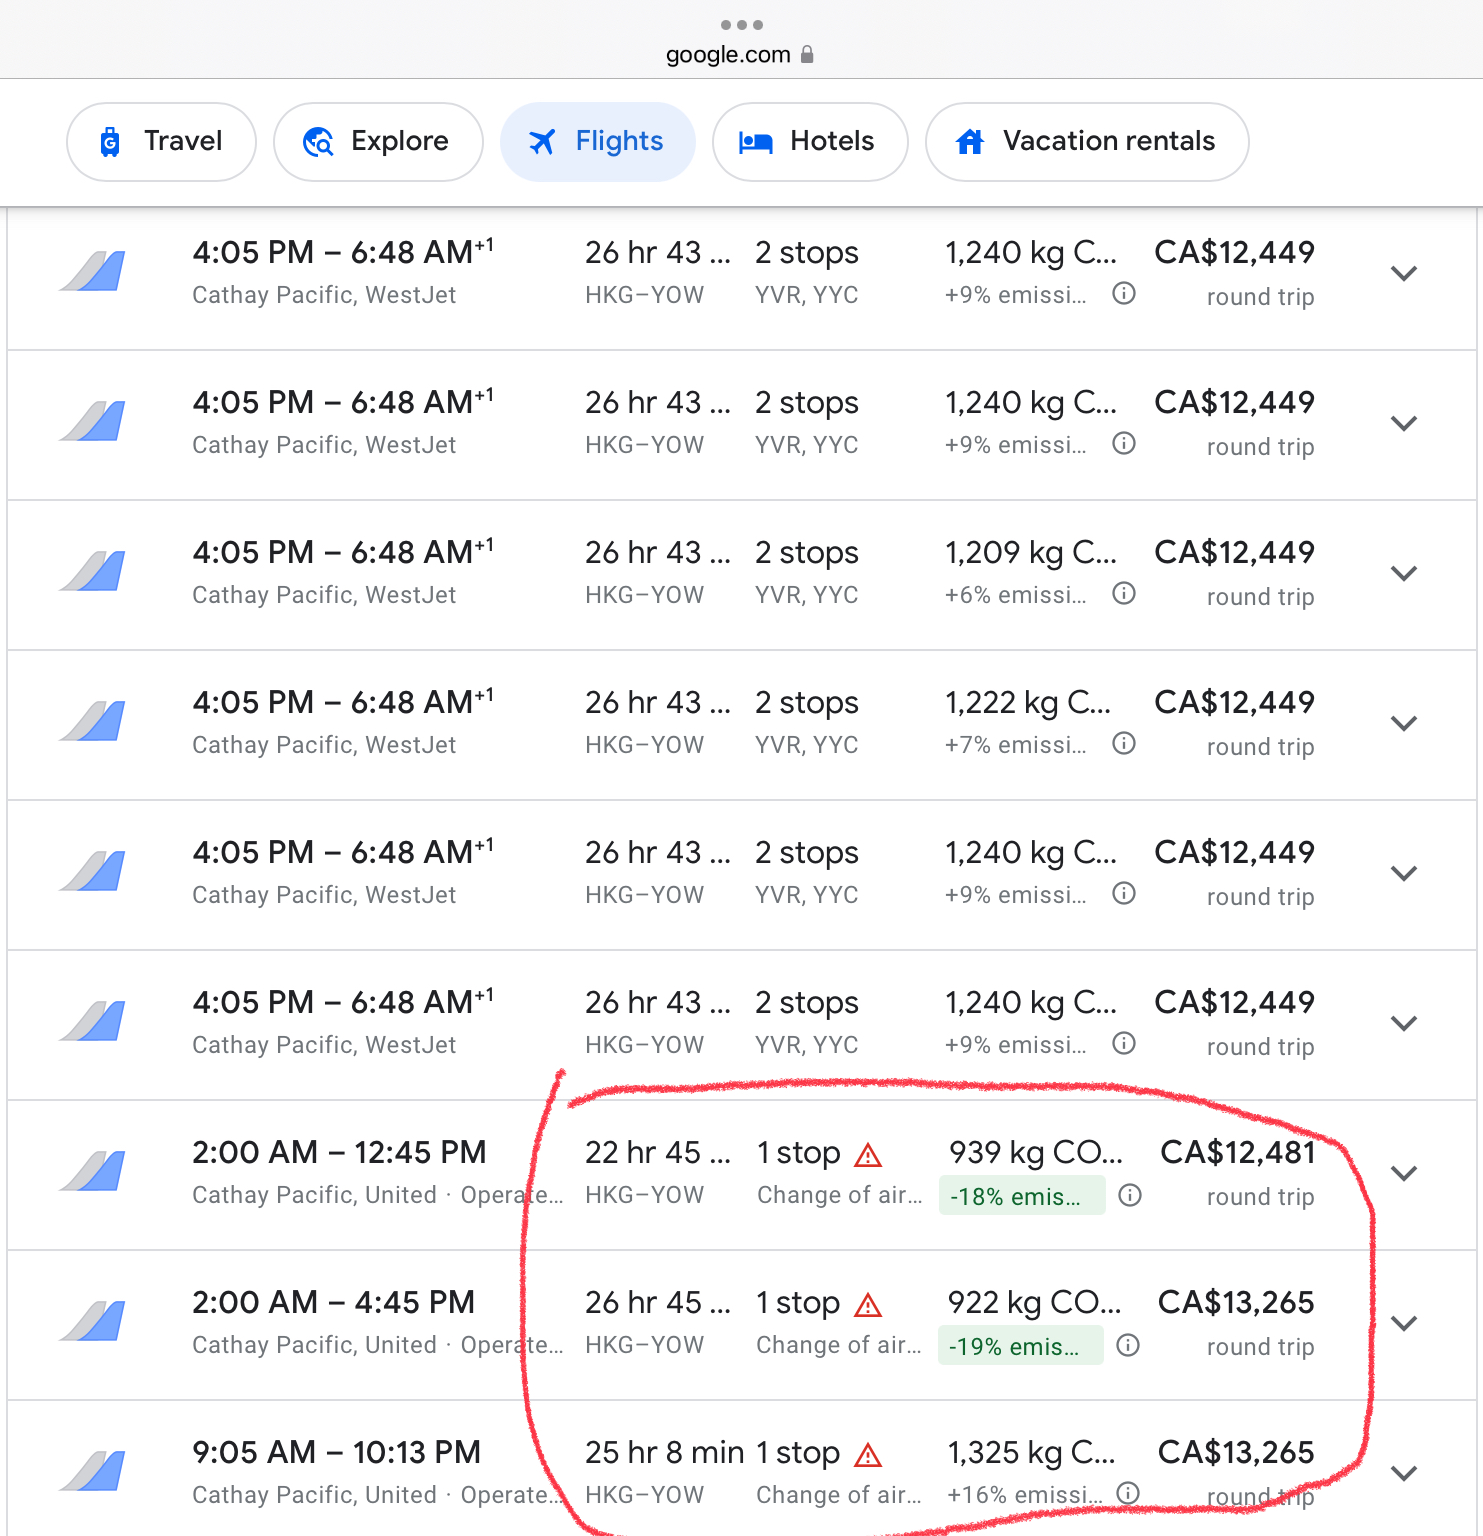
Task: Go to the Hotels tab
Action: (x=810, y=142)
